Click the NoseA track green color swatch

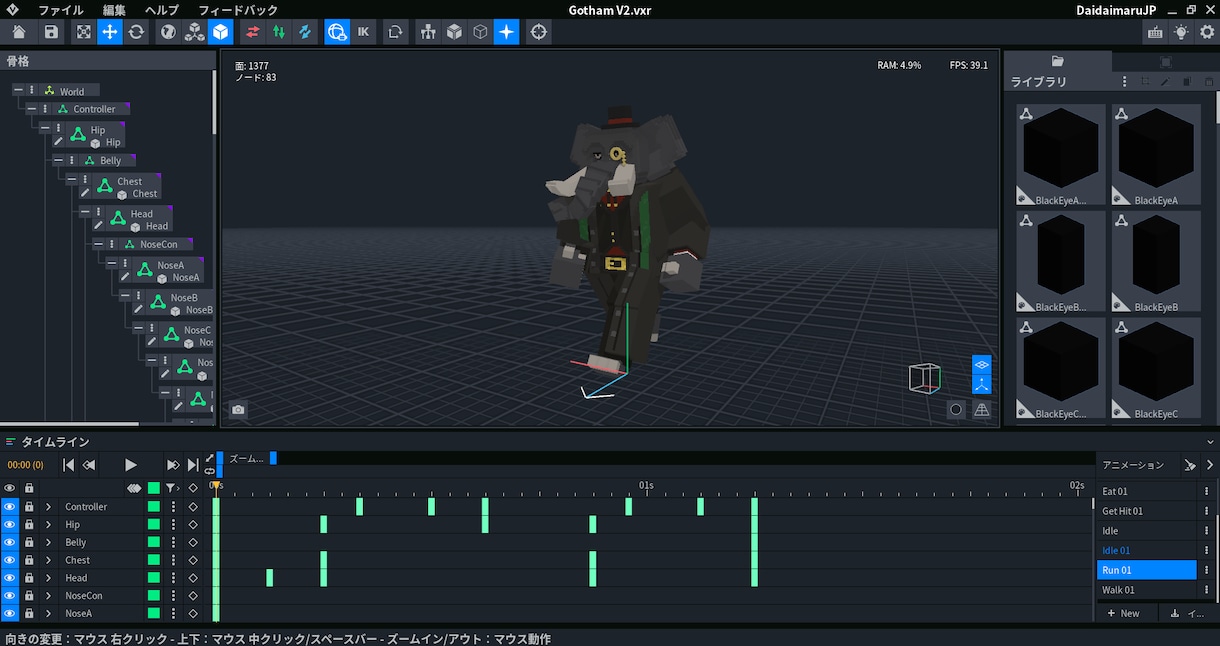coord(154,614)
